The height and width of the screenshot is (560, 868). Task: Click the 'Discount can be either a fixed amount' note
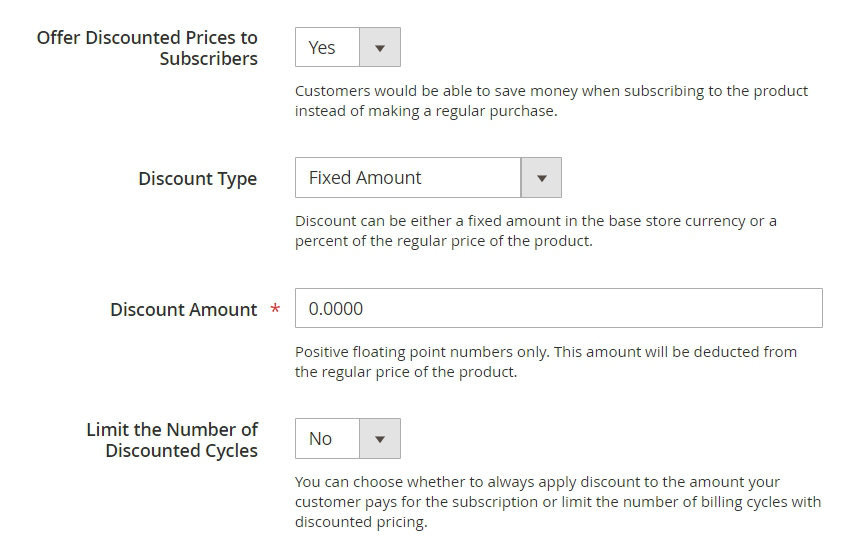(x=535, y=221)
